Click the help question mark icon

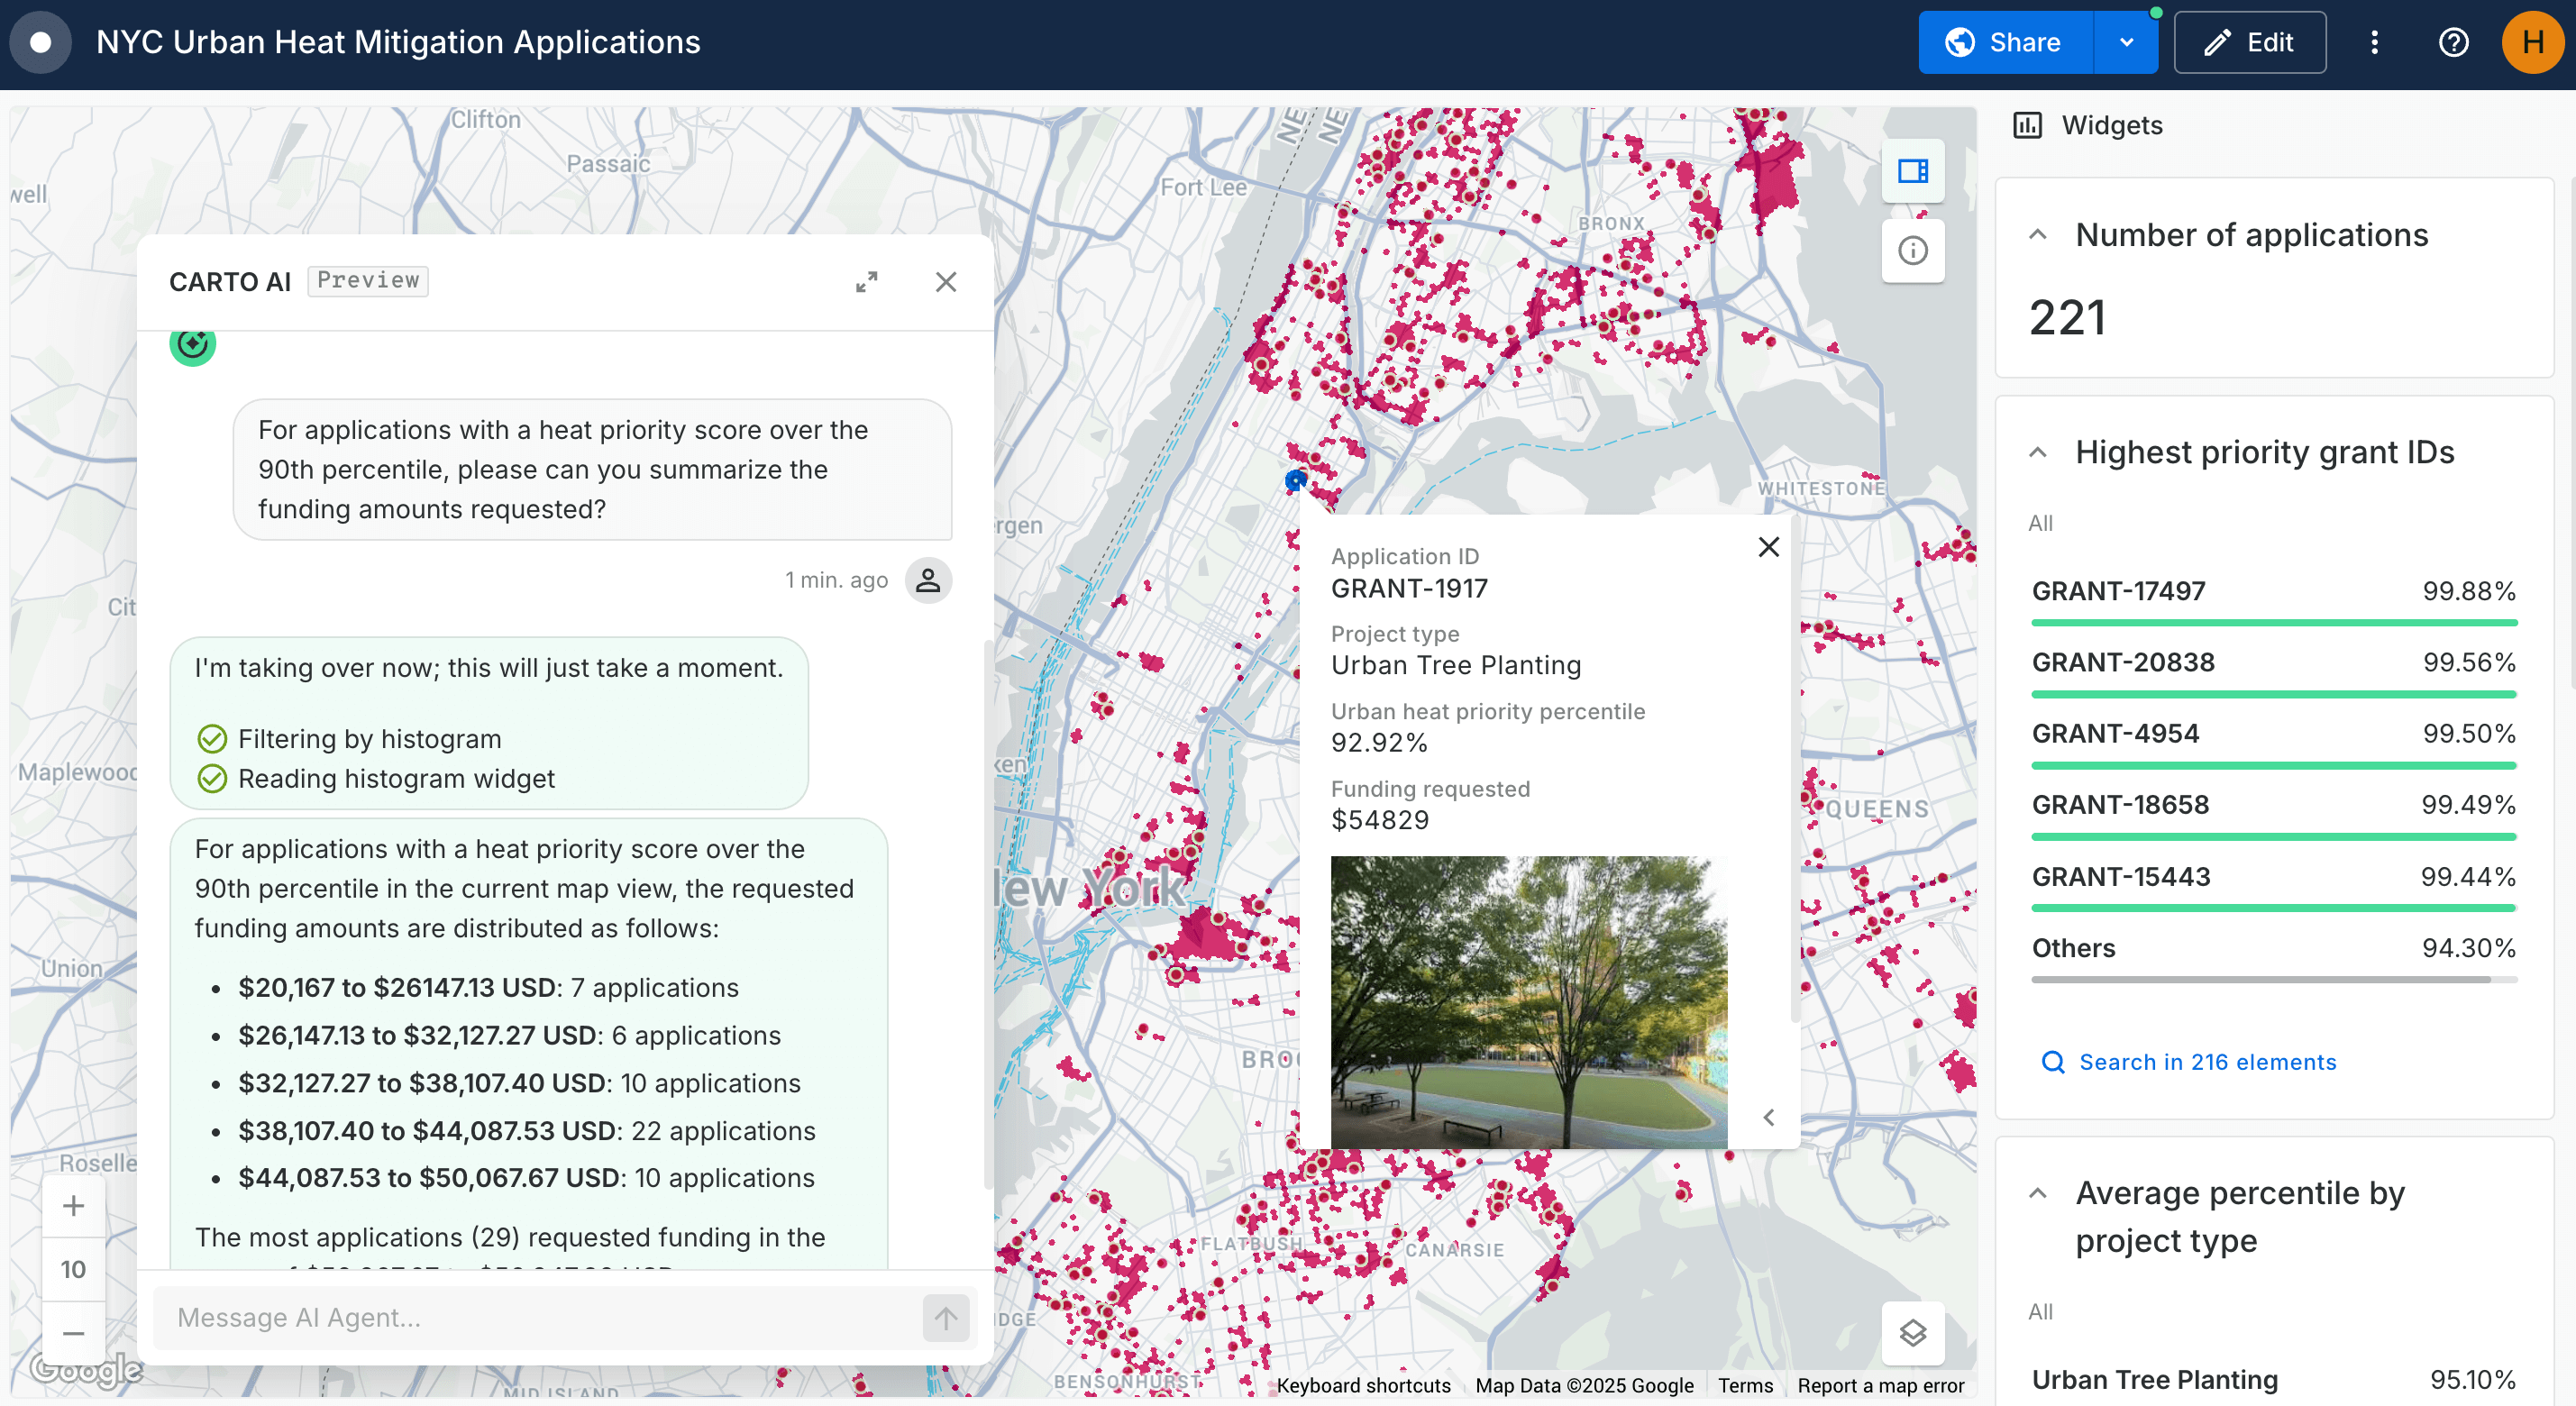(2453, 42)
